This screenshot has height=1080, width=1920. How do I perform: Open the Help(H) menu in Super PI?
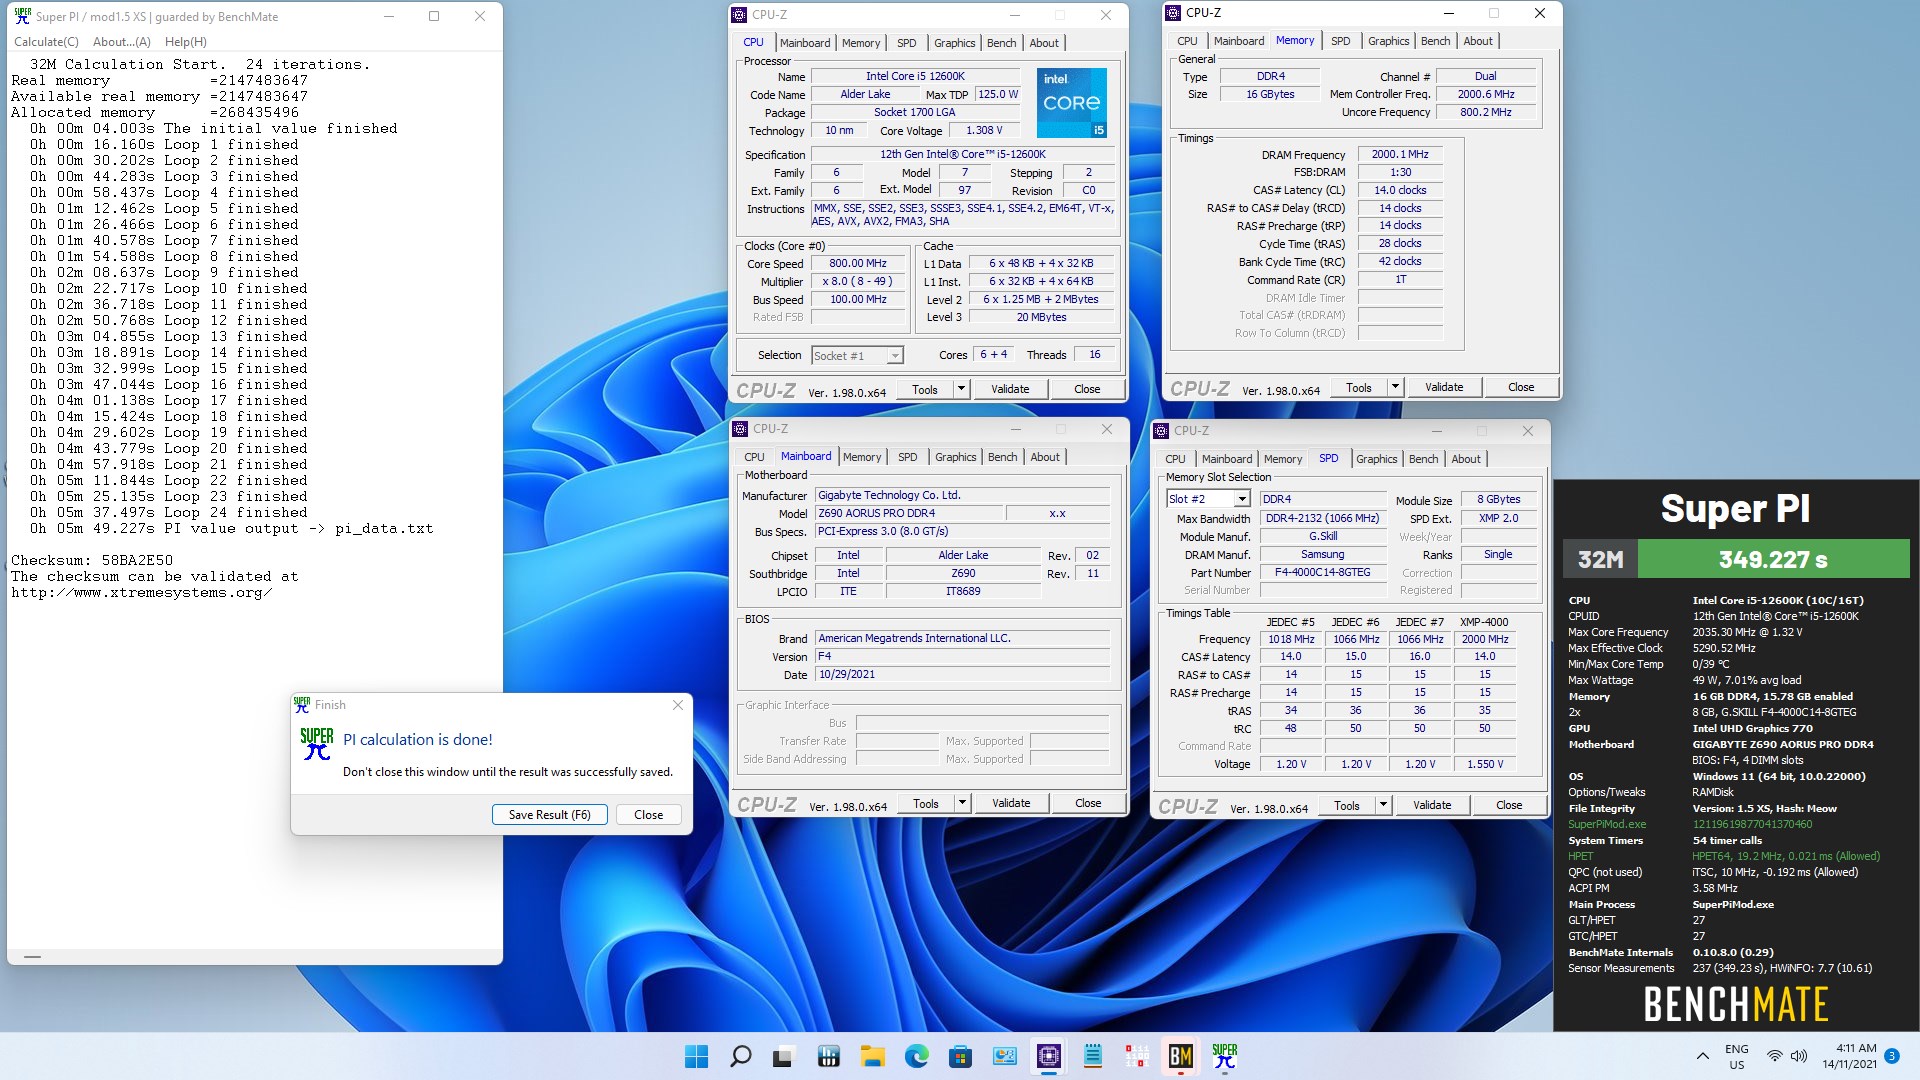(x=186, y=42)
